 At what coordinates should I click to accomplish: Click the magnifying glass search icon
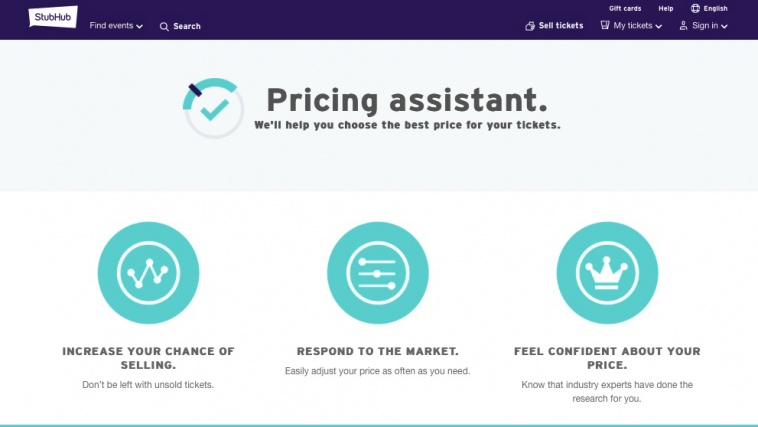[x=164, y=27]
